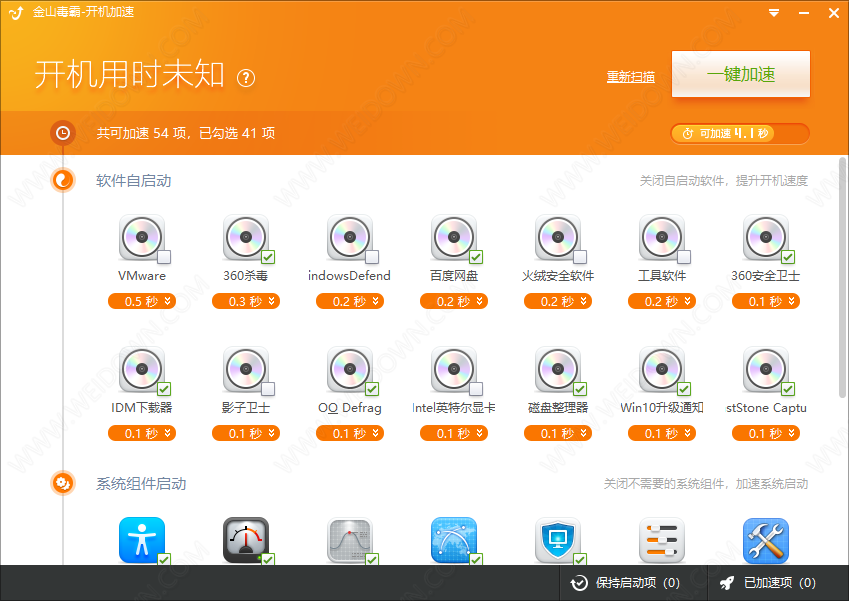
Task: Select the stStone Captu disc icon
Action: [x=766, y=369]
